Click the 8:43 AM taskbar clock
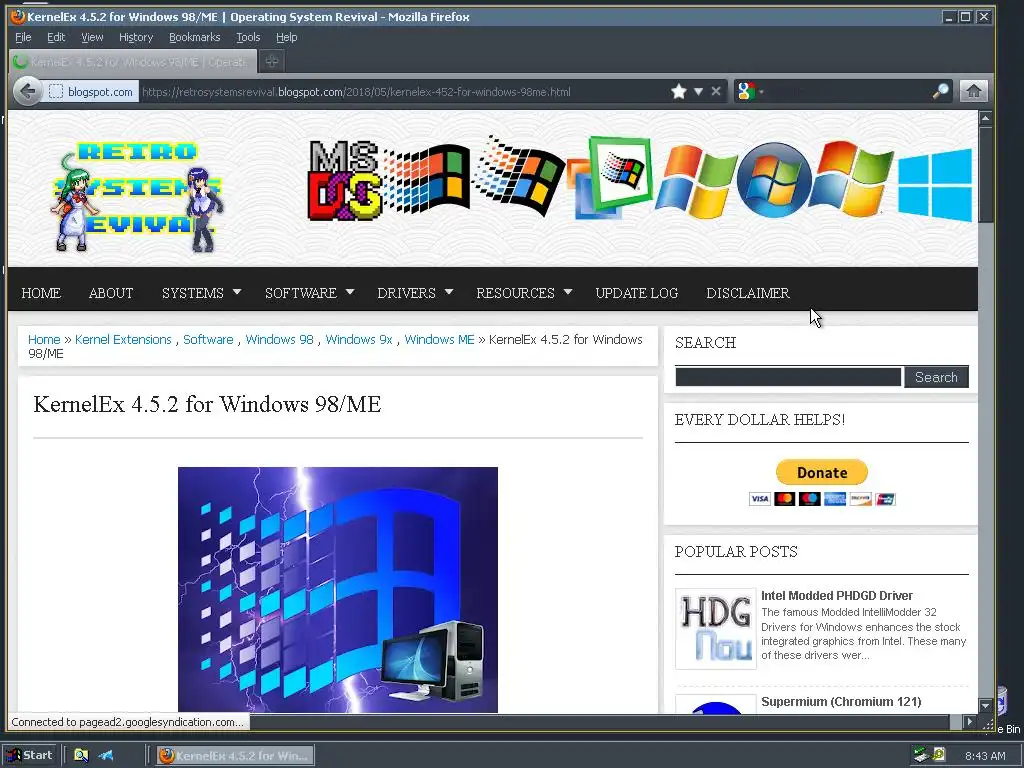Screen dimensions: 1024x768 (985, 756)
